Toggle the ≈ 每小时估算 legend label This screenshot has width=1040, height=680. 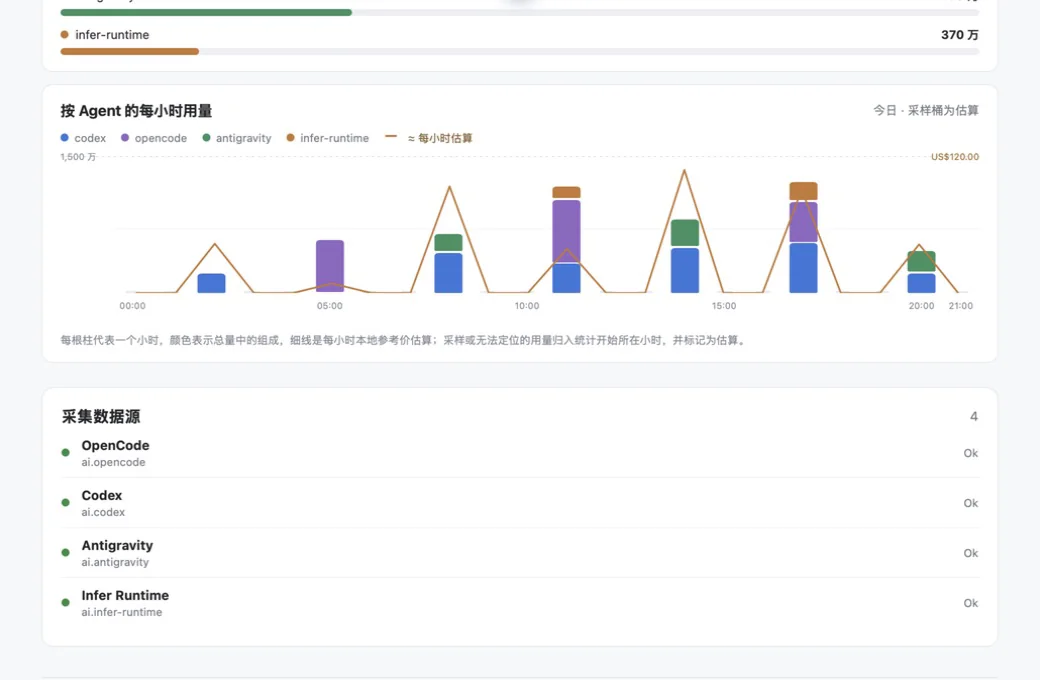(440, 138)
